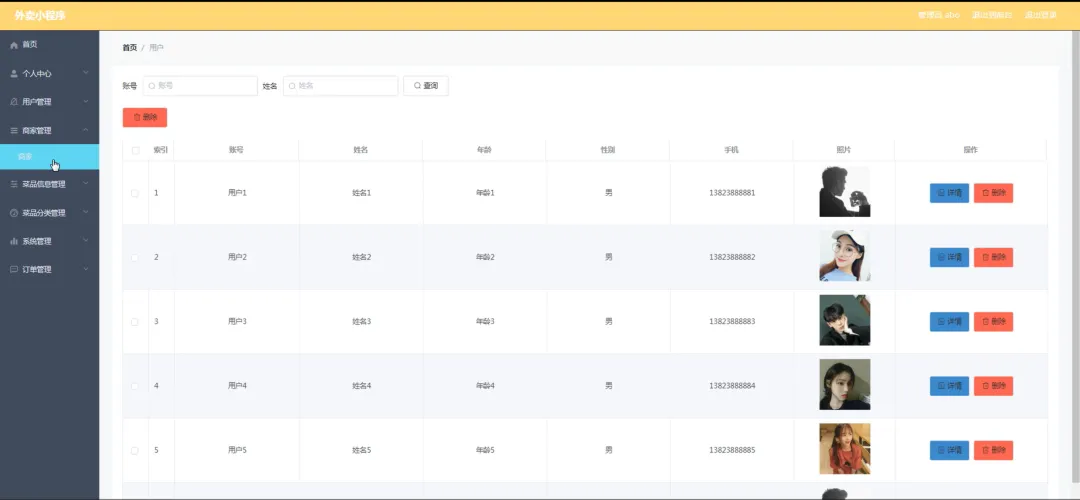Click the 查询 search button
The width and height of the screenshot is (1080, 500).
coord(426,86)
